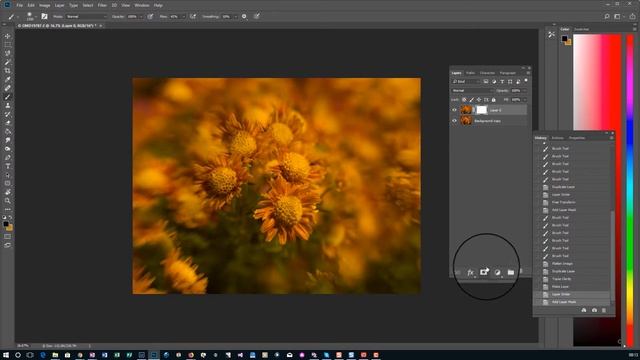The image size is (640, 360).
Task: Create new document from current history state
Action: [584, 310]
